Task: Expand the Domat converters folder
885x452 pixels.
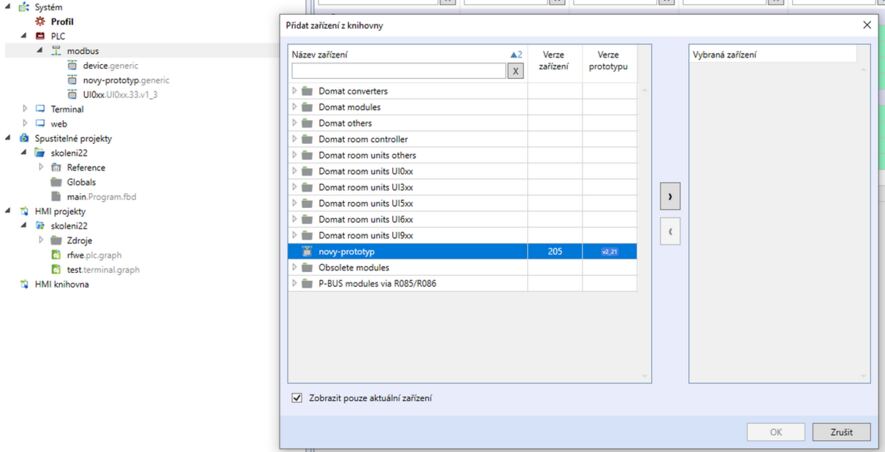Action: click(x=295, y=91)
